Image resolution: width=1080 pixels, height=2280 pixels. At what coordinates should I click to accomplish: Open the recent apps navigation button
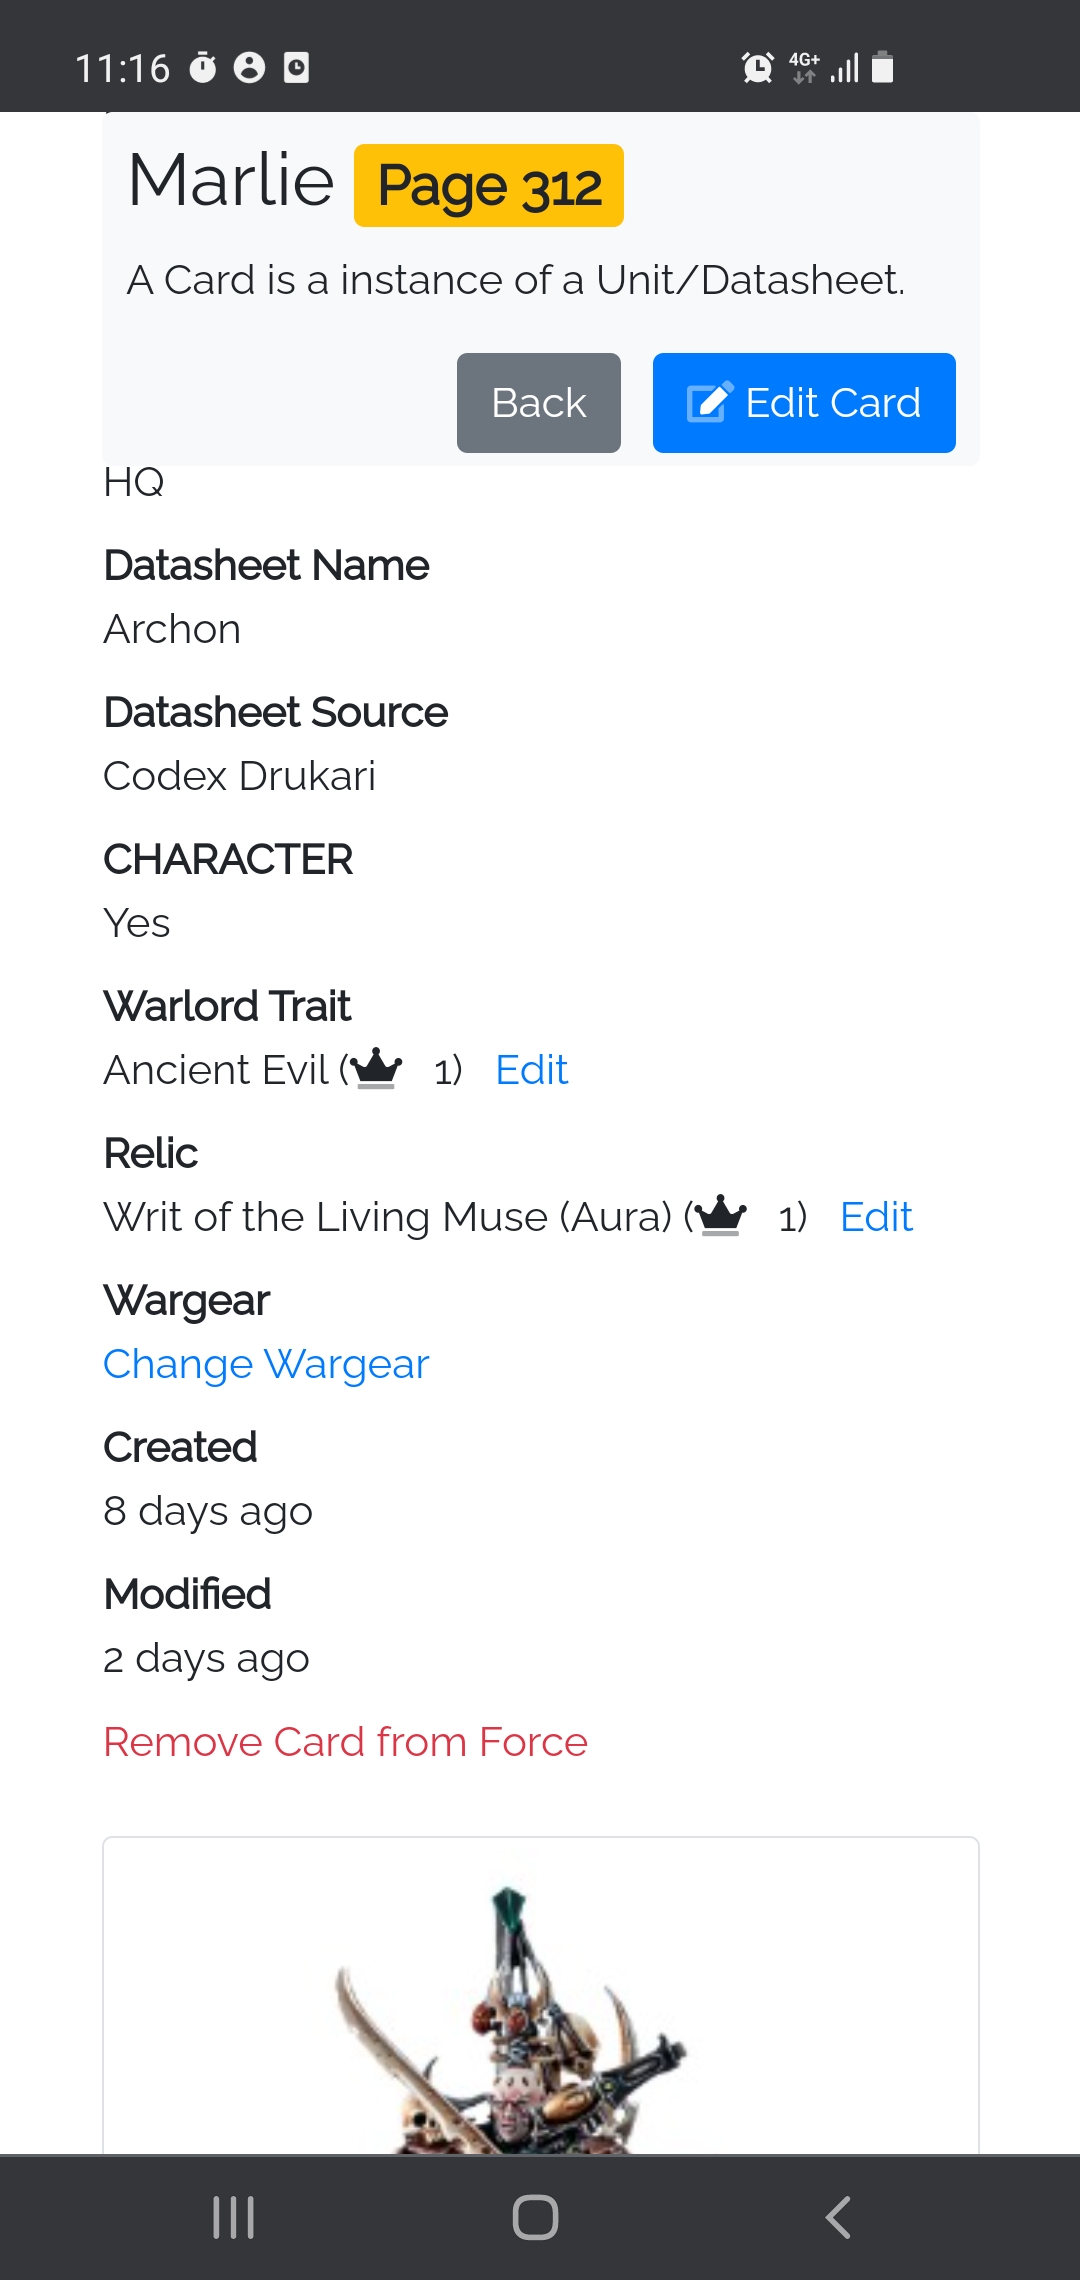(x=234, y=2217)
